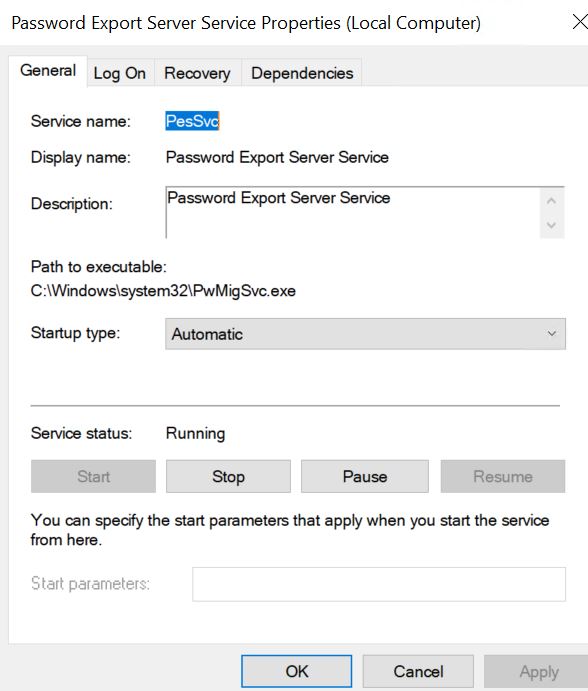Click the description scroll up arrow
The image size is (588, 691).
coord(551,201)
